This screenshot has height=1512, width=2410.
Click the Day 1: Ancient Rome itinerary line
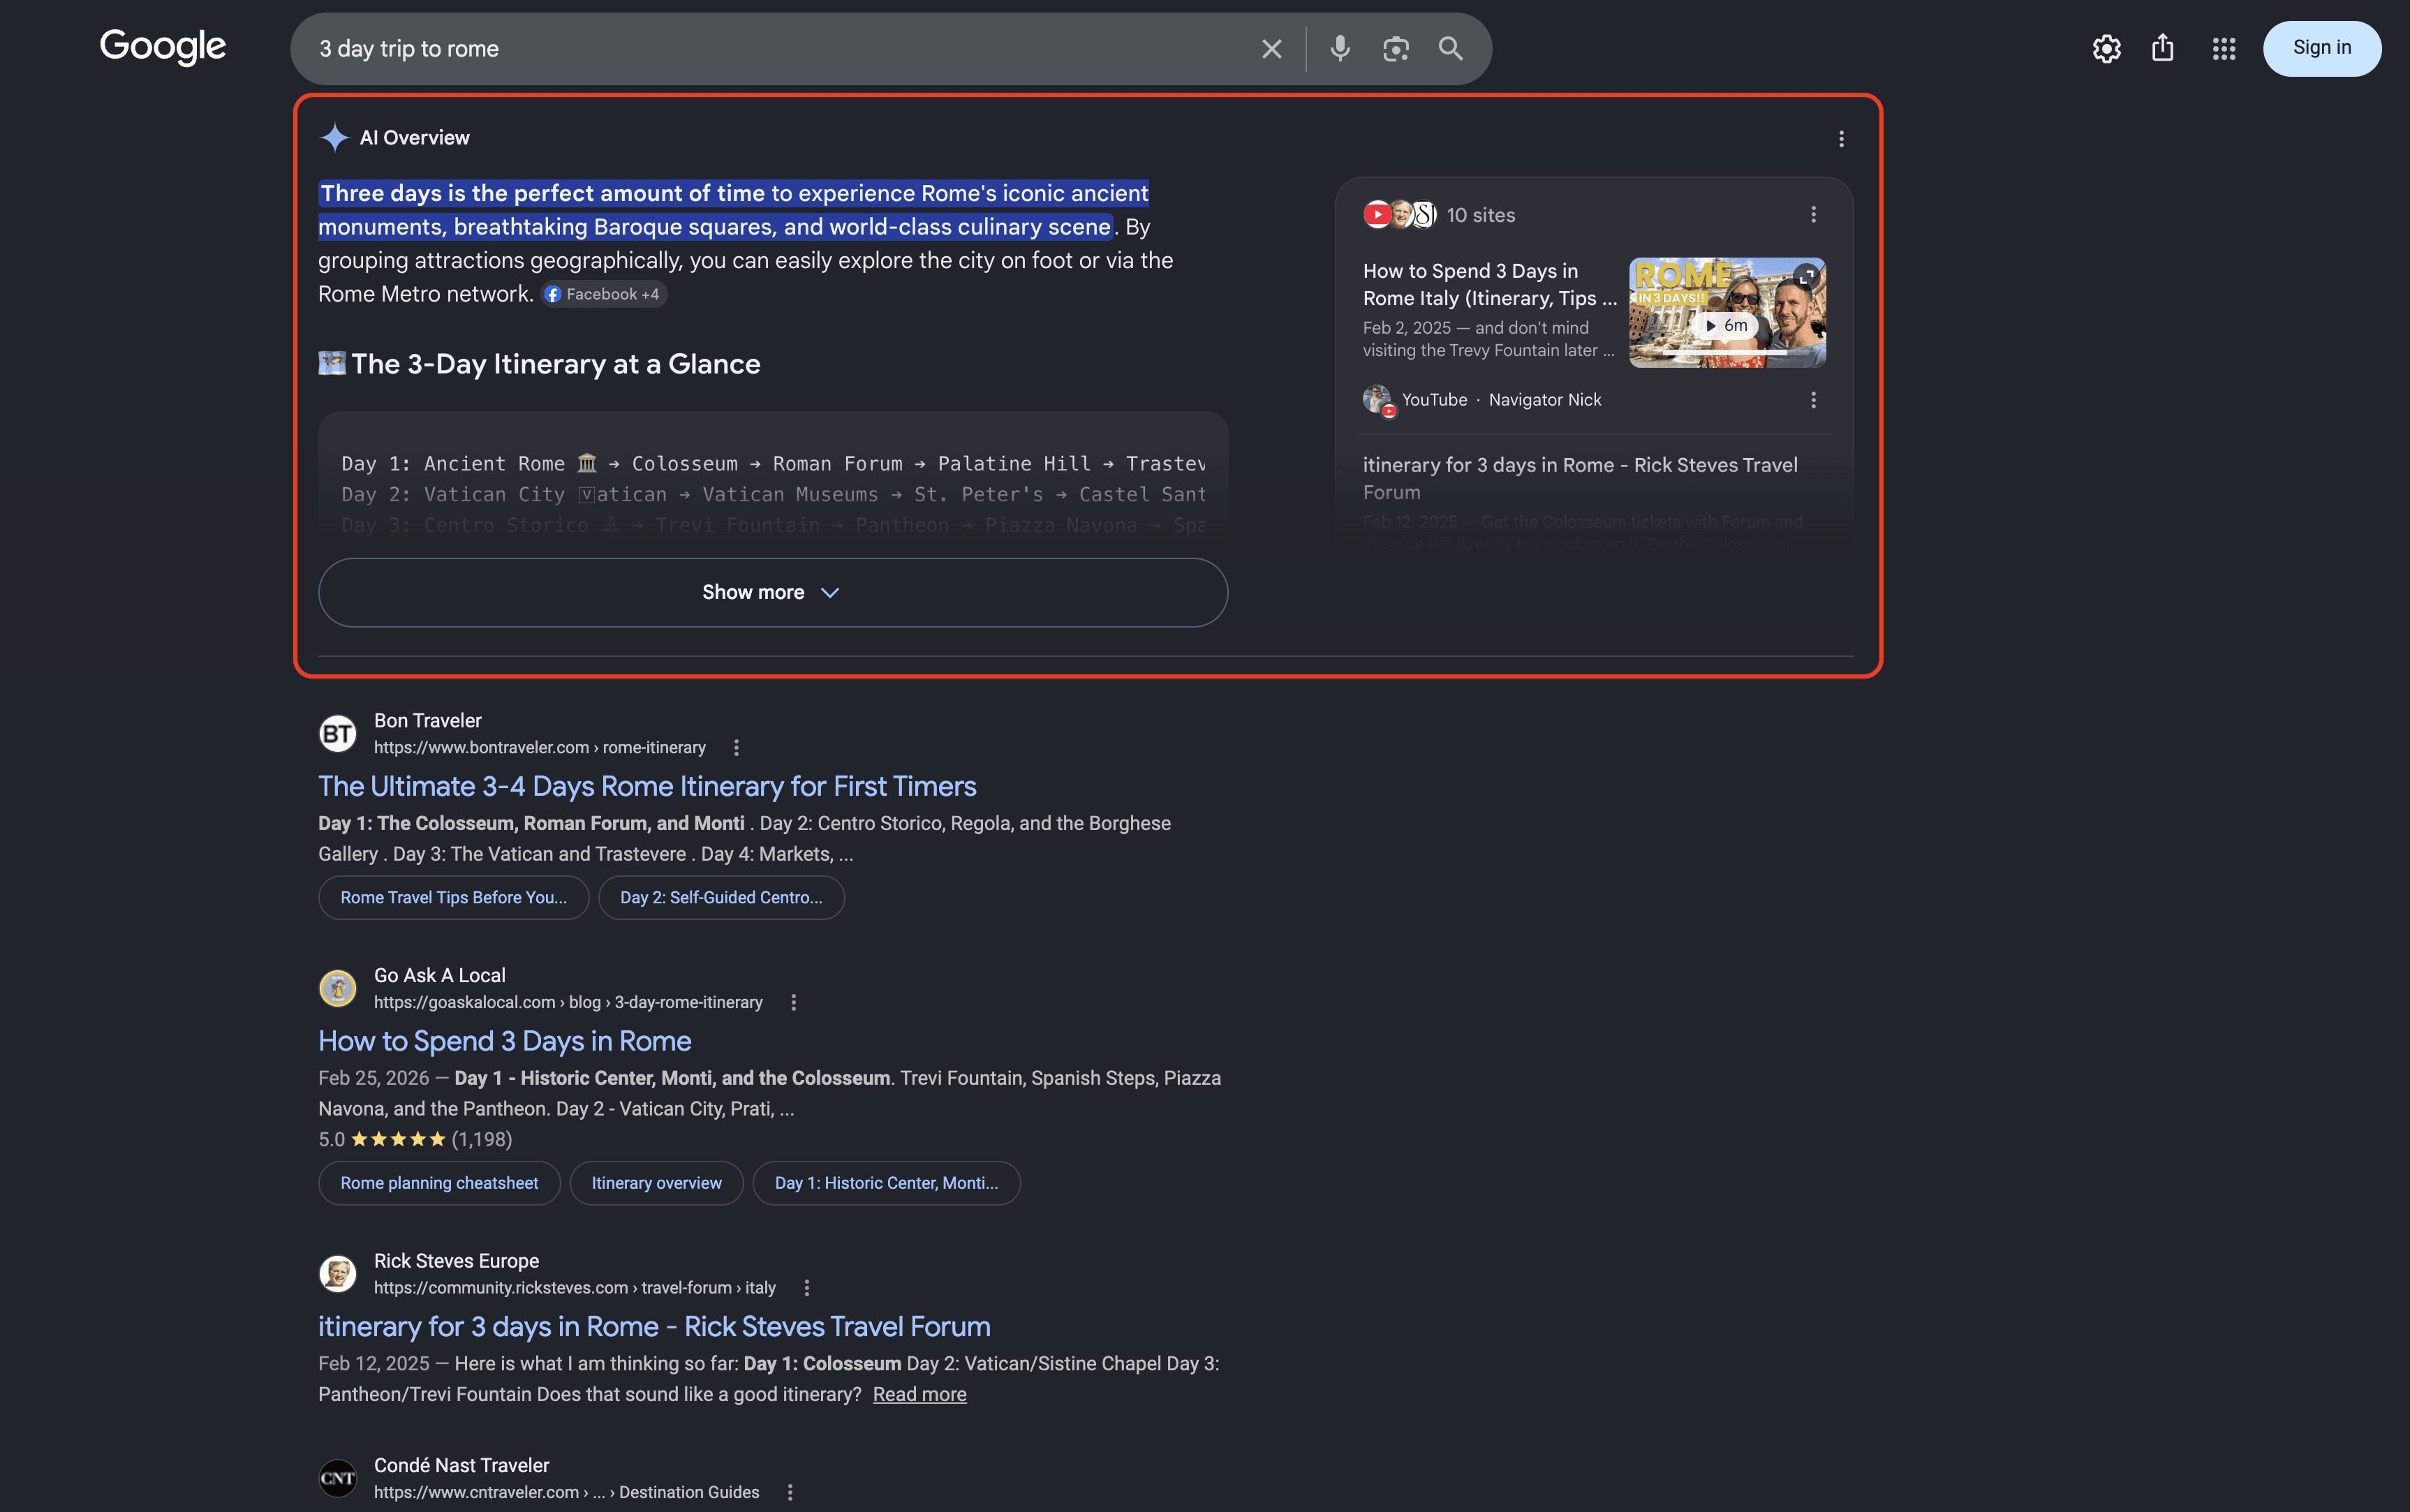[773, 464]
